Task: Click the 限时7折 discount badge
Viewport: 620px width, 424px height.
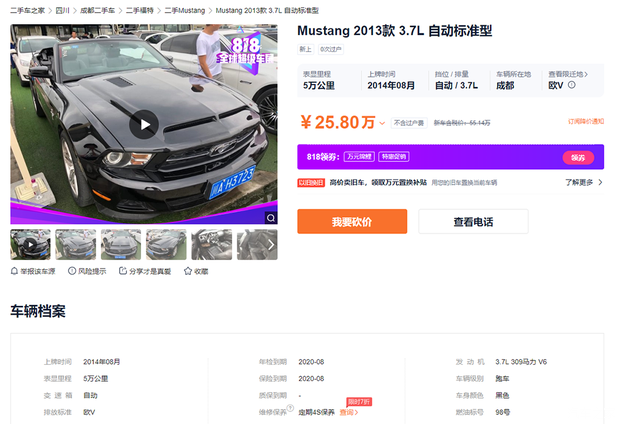Action: (x=359, y=402)
